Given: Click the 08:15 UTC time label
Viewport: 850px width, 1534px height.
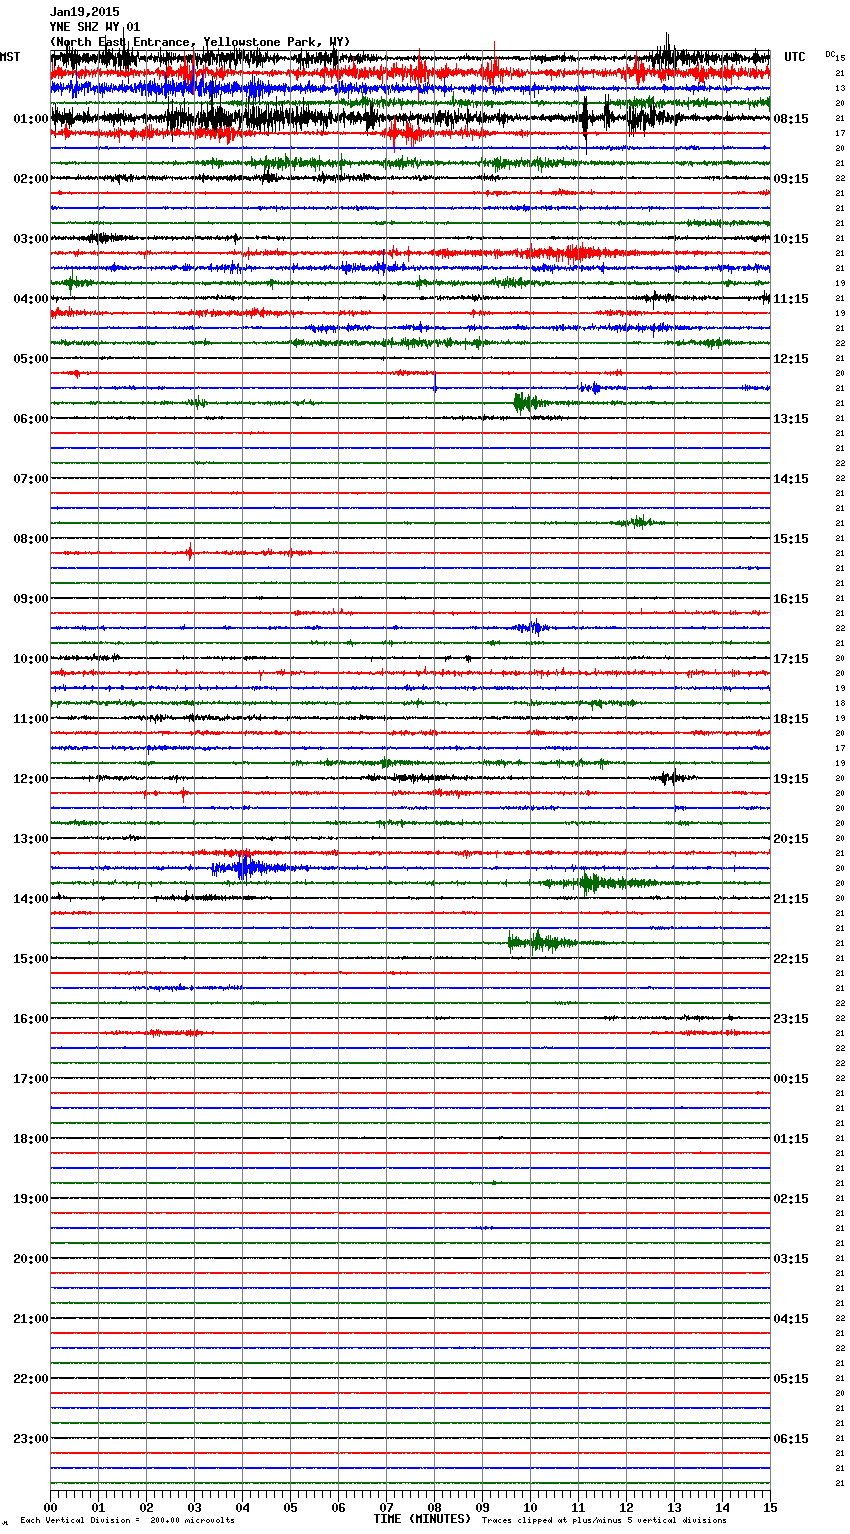Looking at the screenshot, I should [x=791, y=119].
